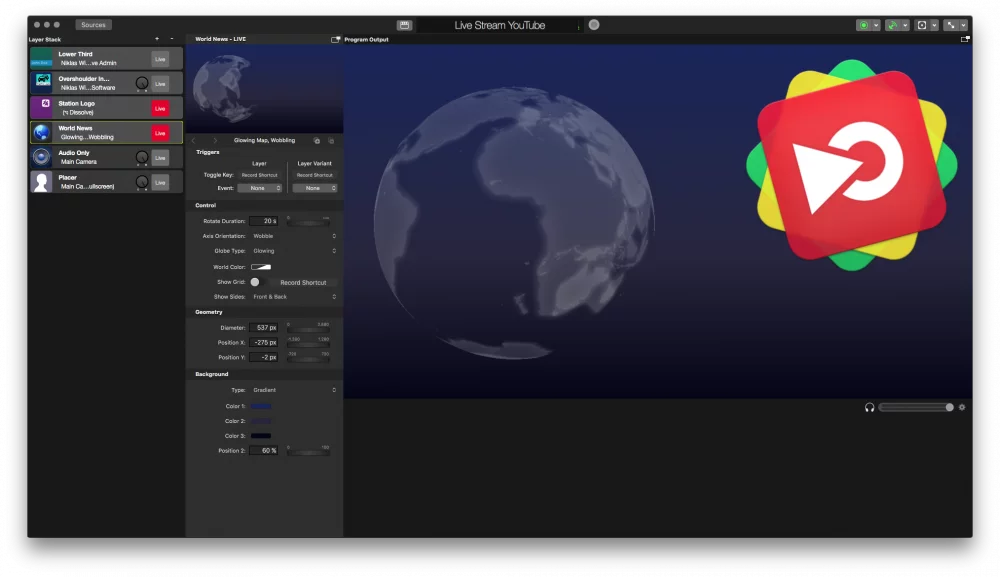Click gray circle status indicator in title bar
The image size is (1000, 577).
pos(594,25)
